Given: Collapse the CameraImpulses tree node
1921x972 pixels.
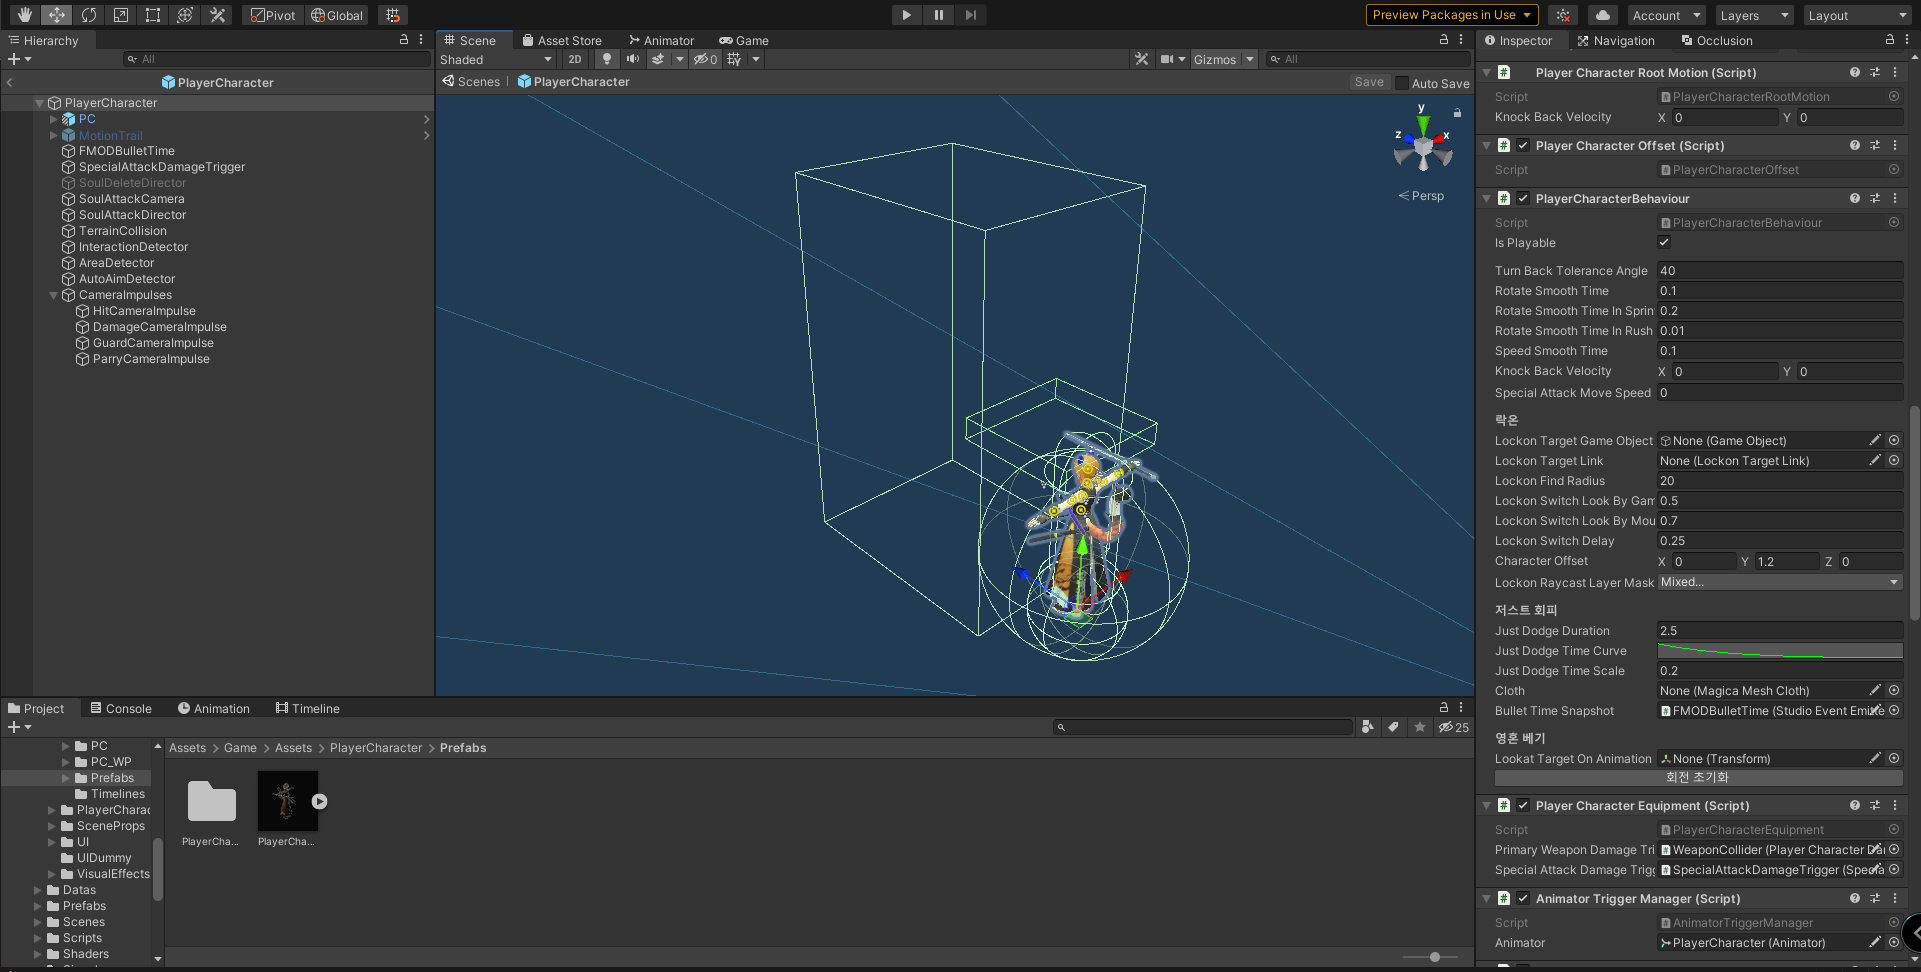Looking at the screenshot, I should pyautogui.click(x=54, y=295).
